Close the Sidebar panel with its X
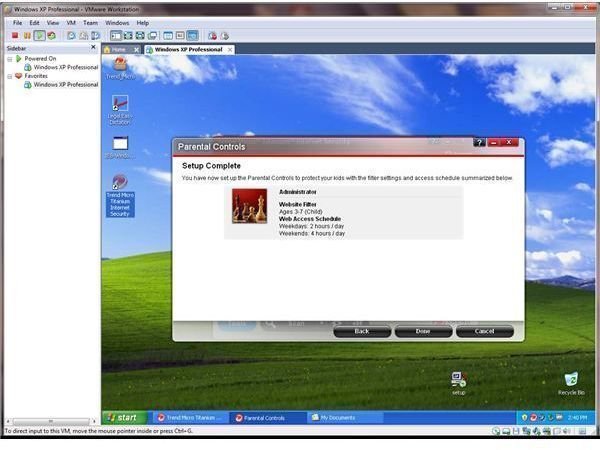This screenshot has width=600, height=450. 93,47
